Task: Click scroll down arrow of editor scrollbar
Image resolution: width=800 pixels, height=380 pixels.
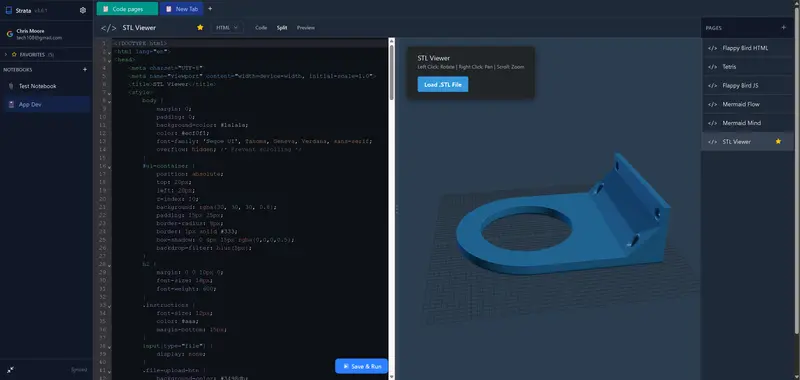Action: [x=392, y=377]
